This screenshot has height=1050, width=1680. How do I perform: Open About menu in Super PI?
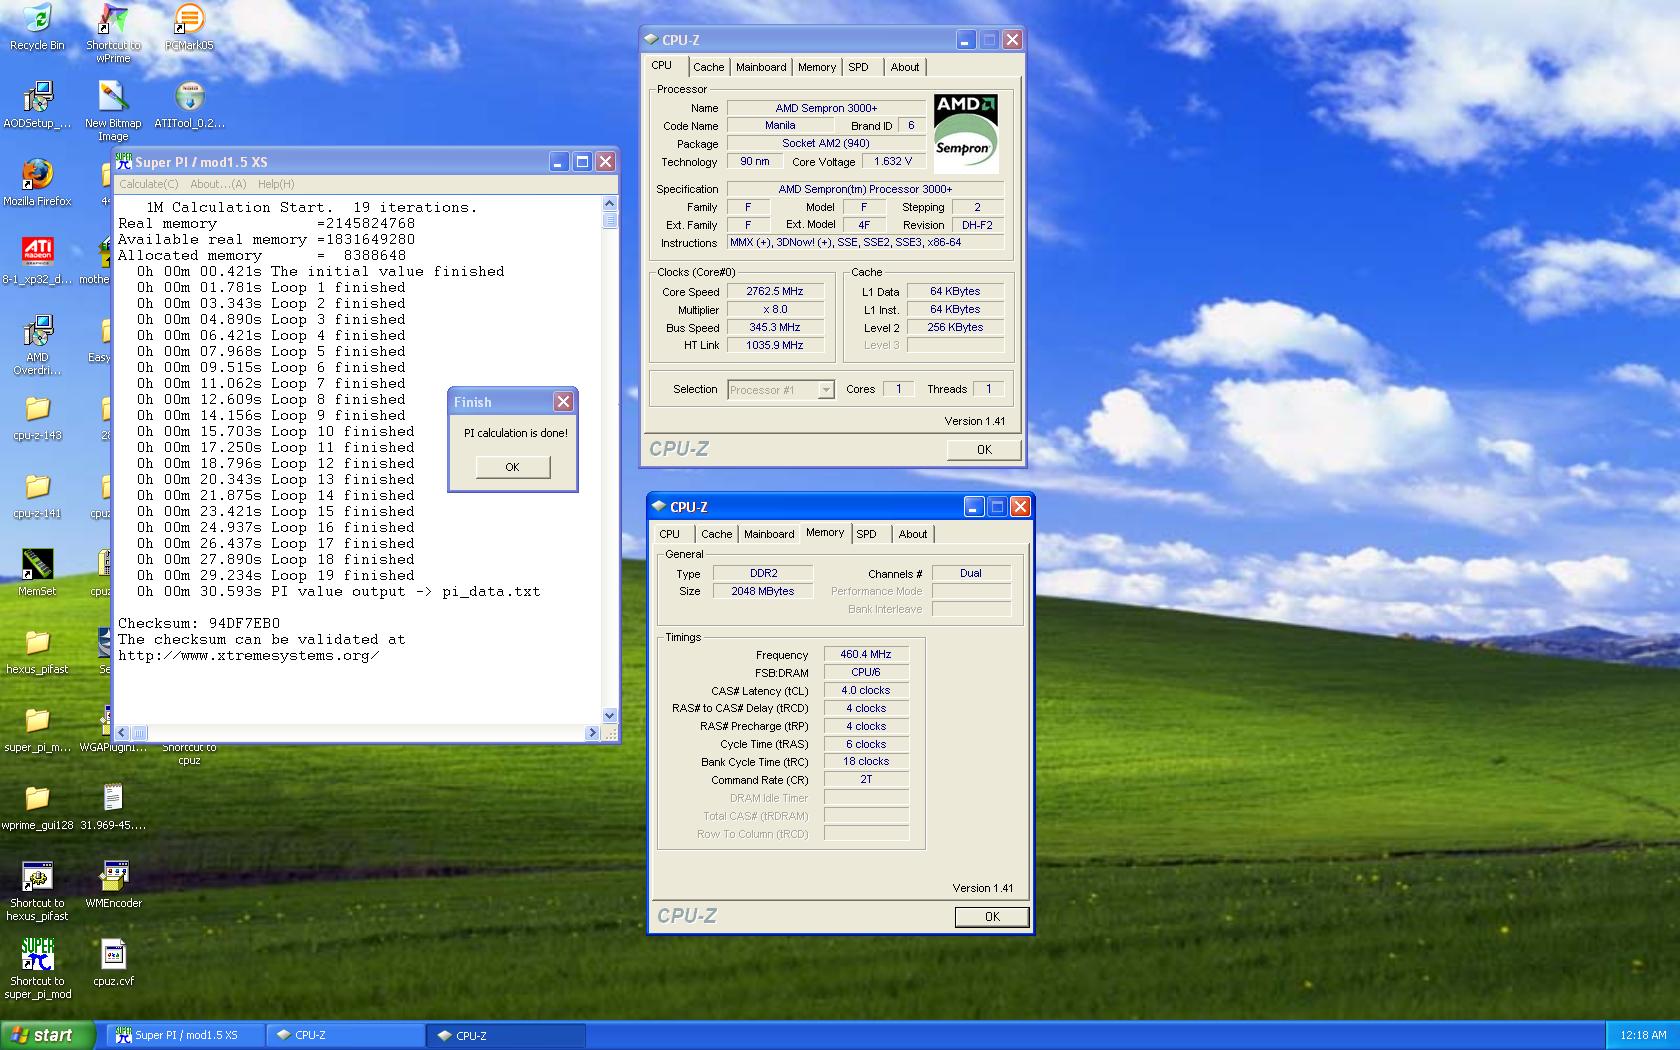[218, 184]
